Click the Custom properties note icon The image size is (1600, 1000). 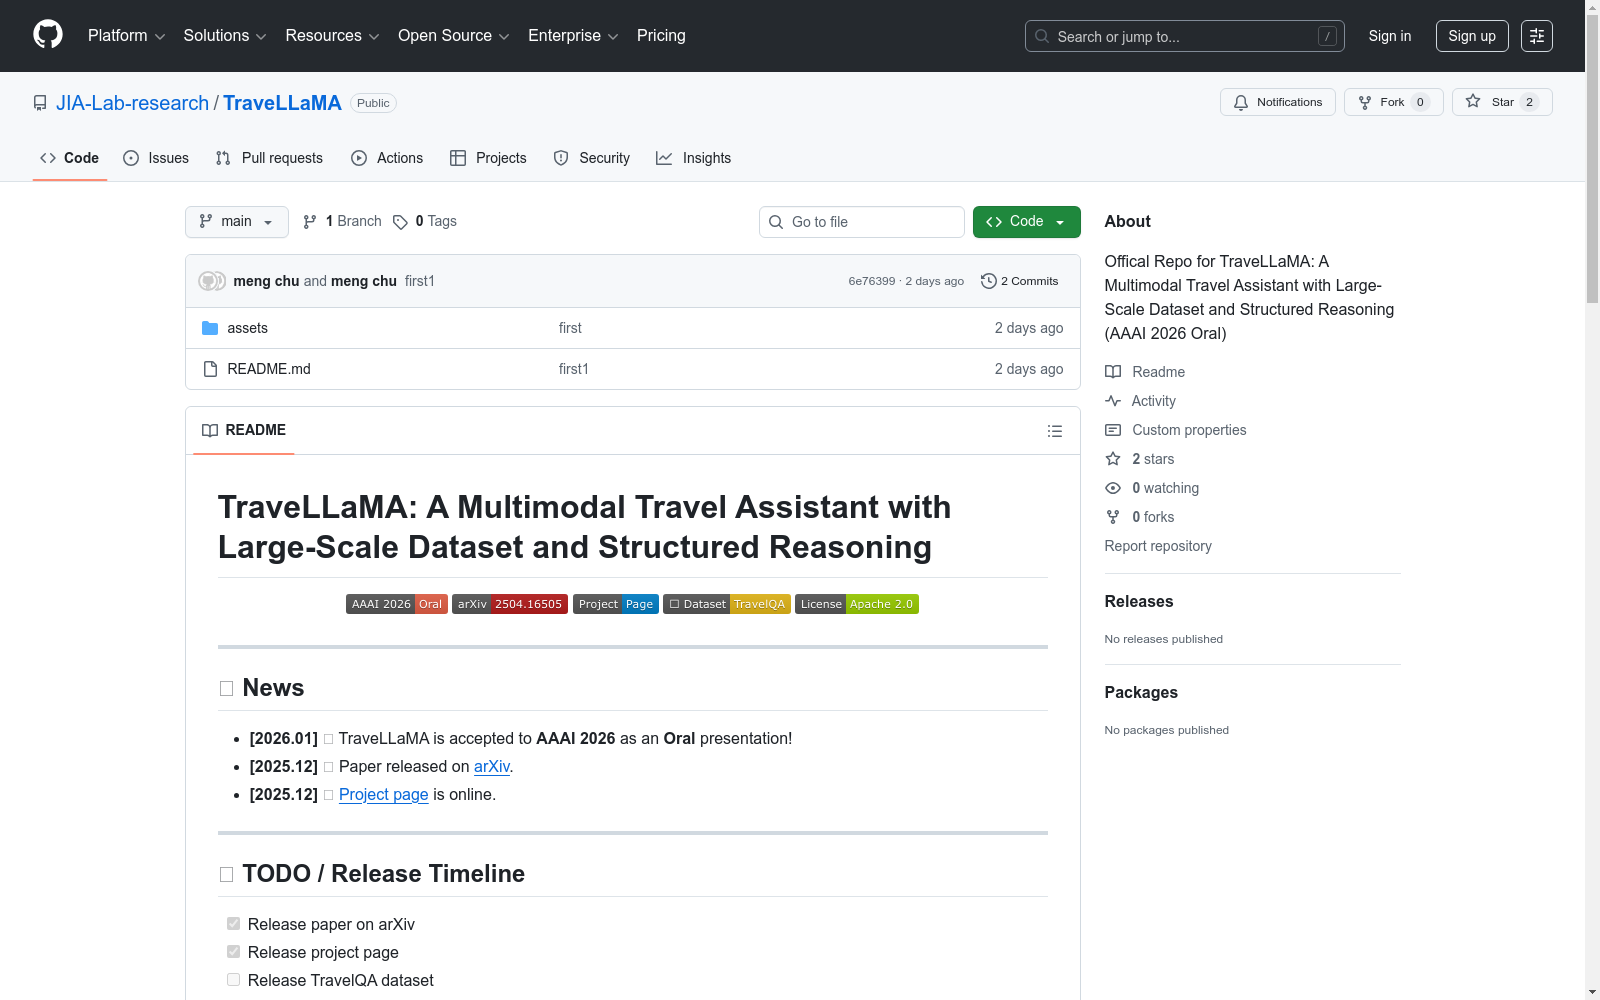click(x=1113, y=430)
